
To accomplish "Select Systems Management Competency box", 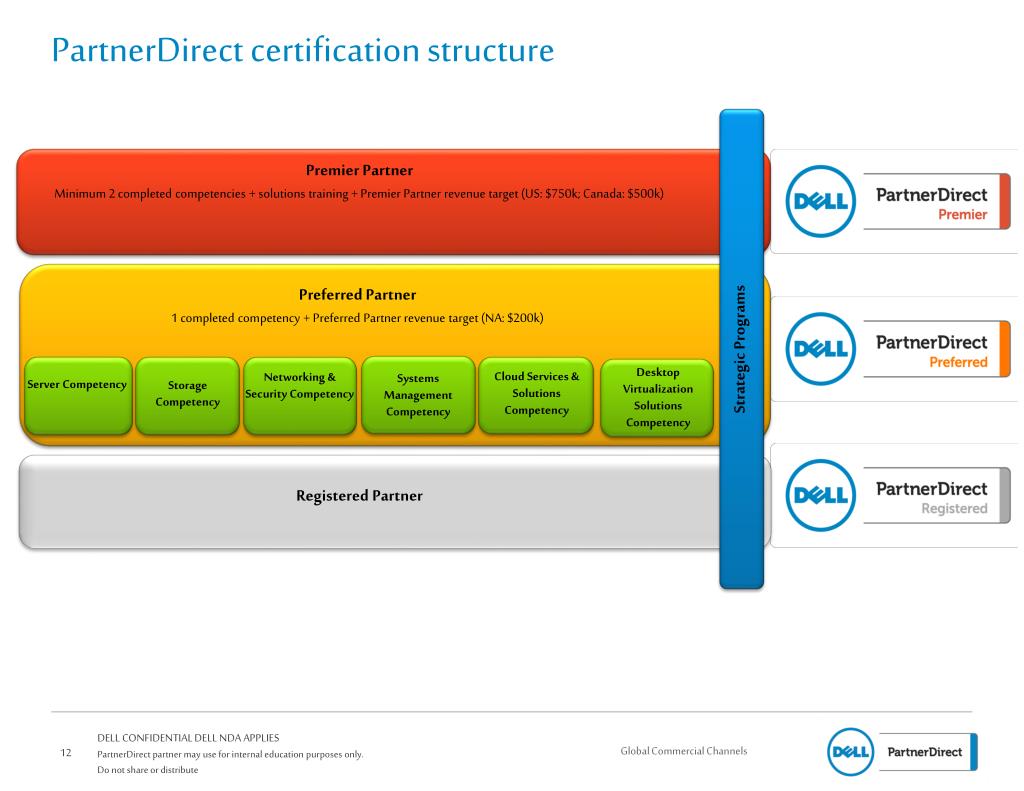I will pos(418,395).
